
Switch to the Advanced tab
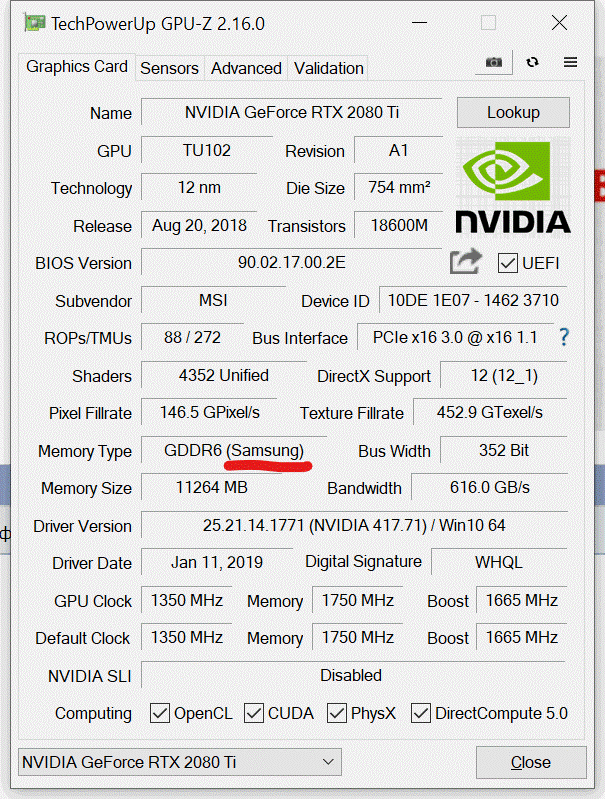click(246, 68)
